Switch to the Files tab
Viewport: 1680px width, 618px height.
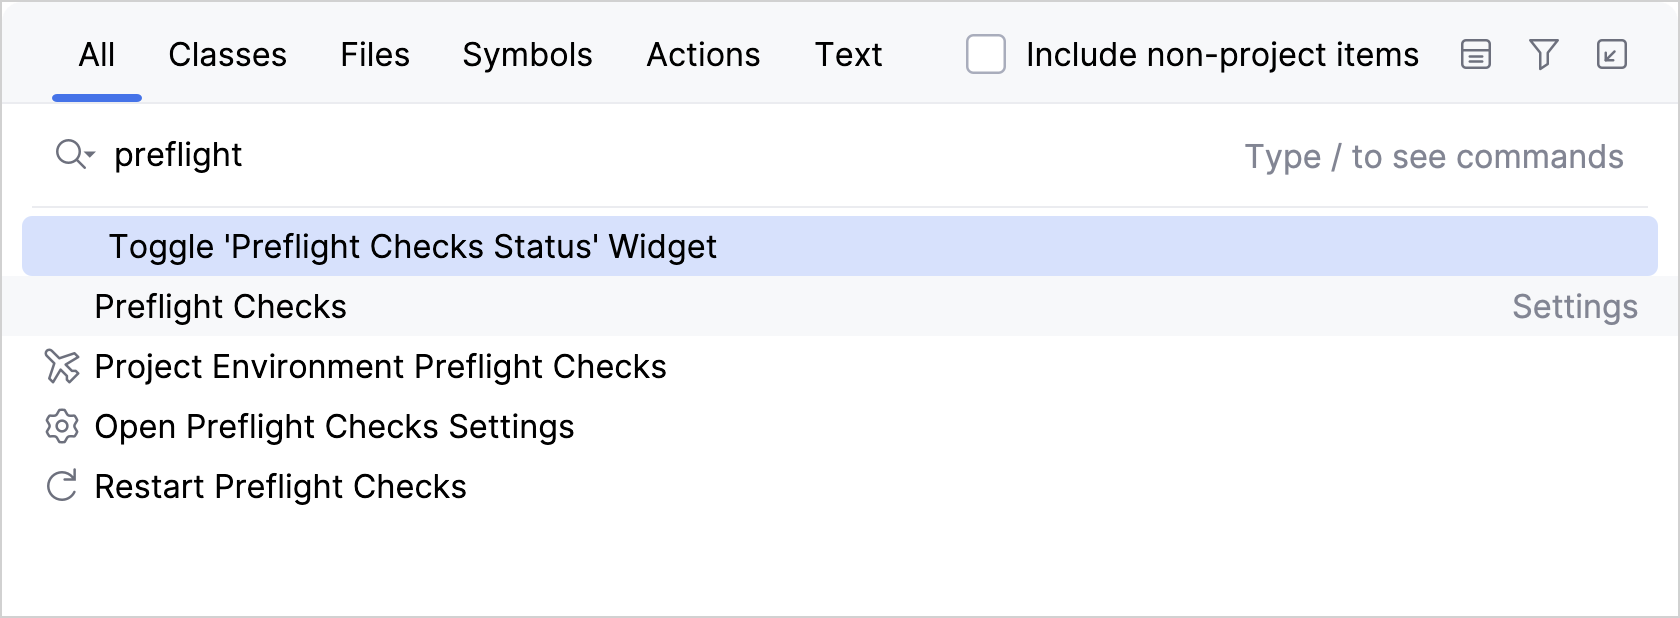(x=374, y=55)
